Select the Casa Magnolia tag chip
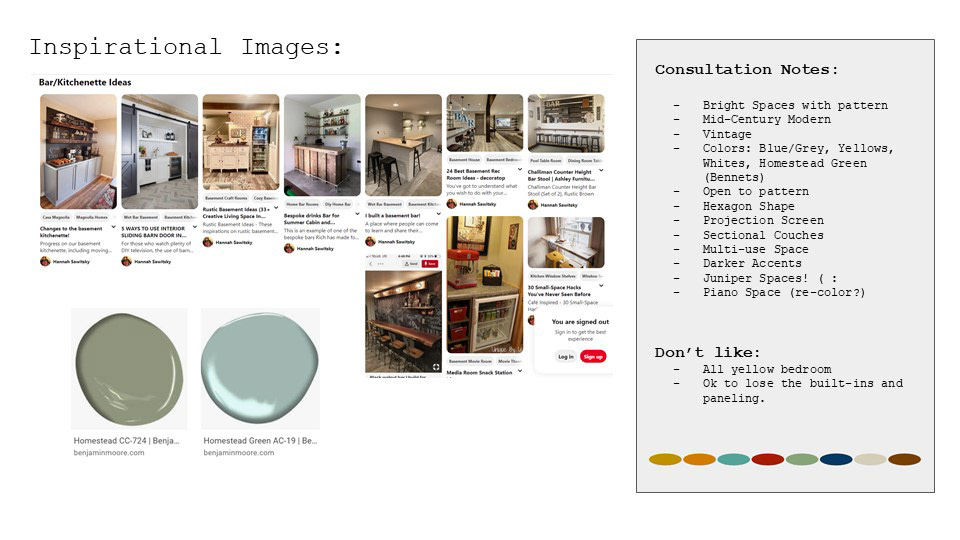This screenshot has width=960, height=540. [57, 216]
